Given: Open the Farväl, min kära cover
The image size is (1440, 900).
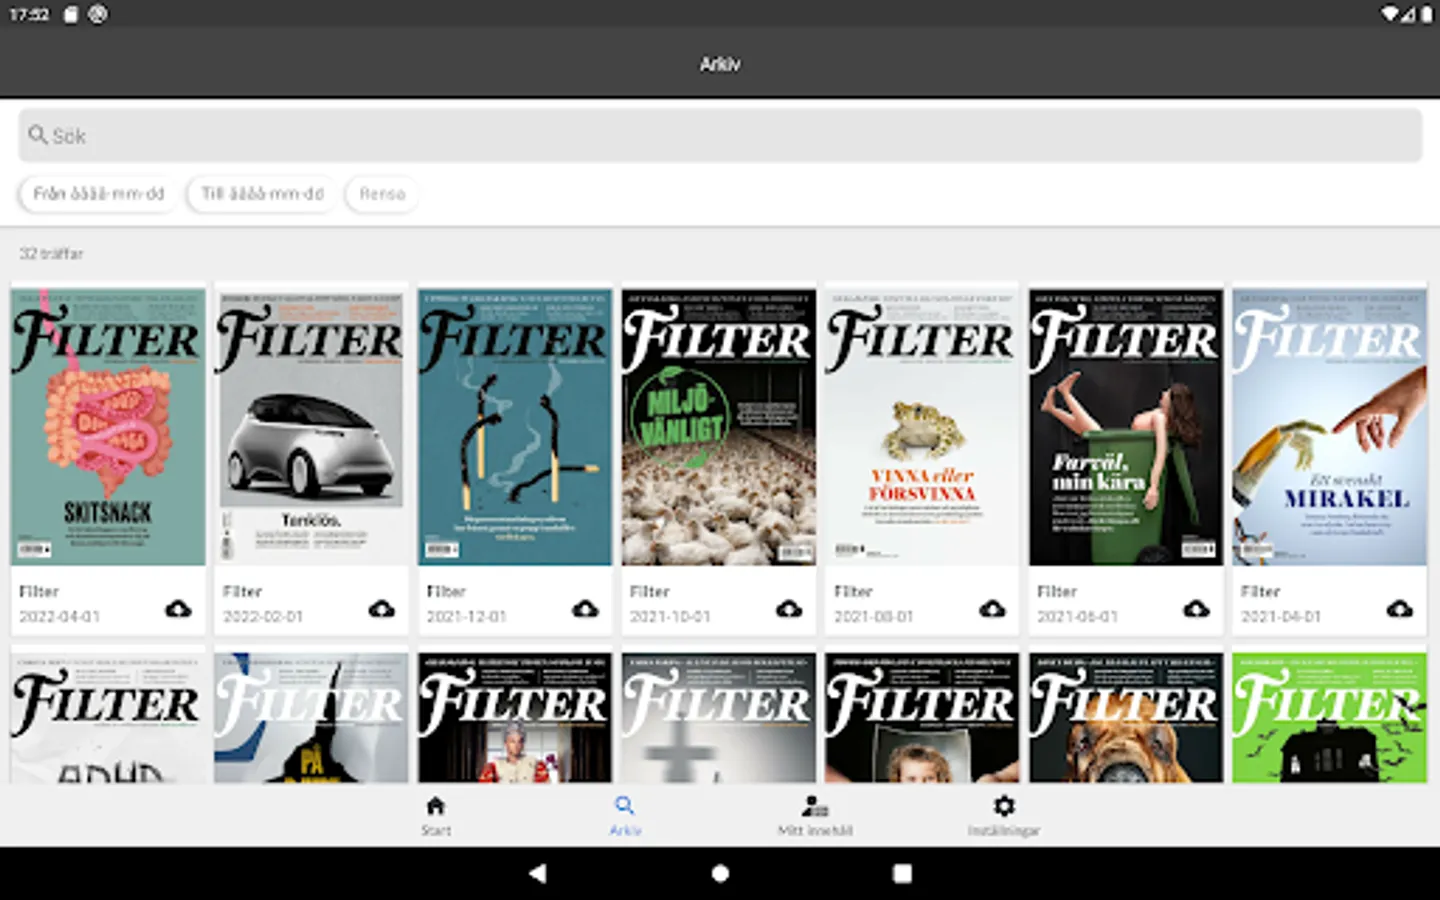Looking at the screenshot, I should 1126,427.
